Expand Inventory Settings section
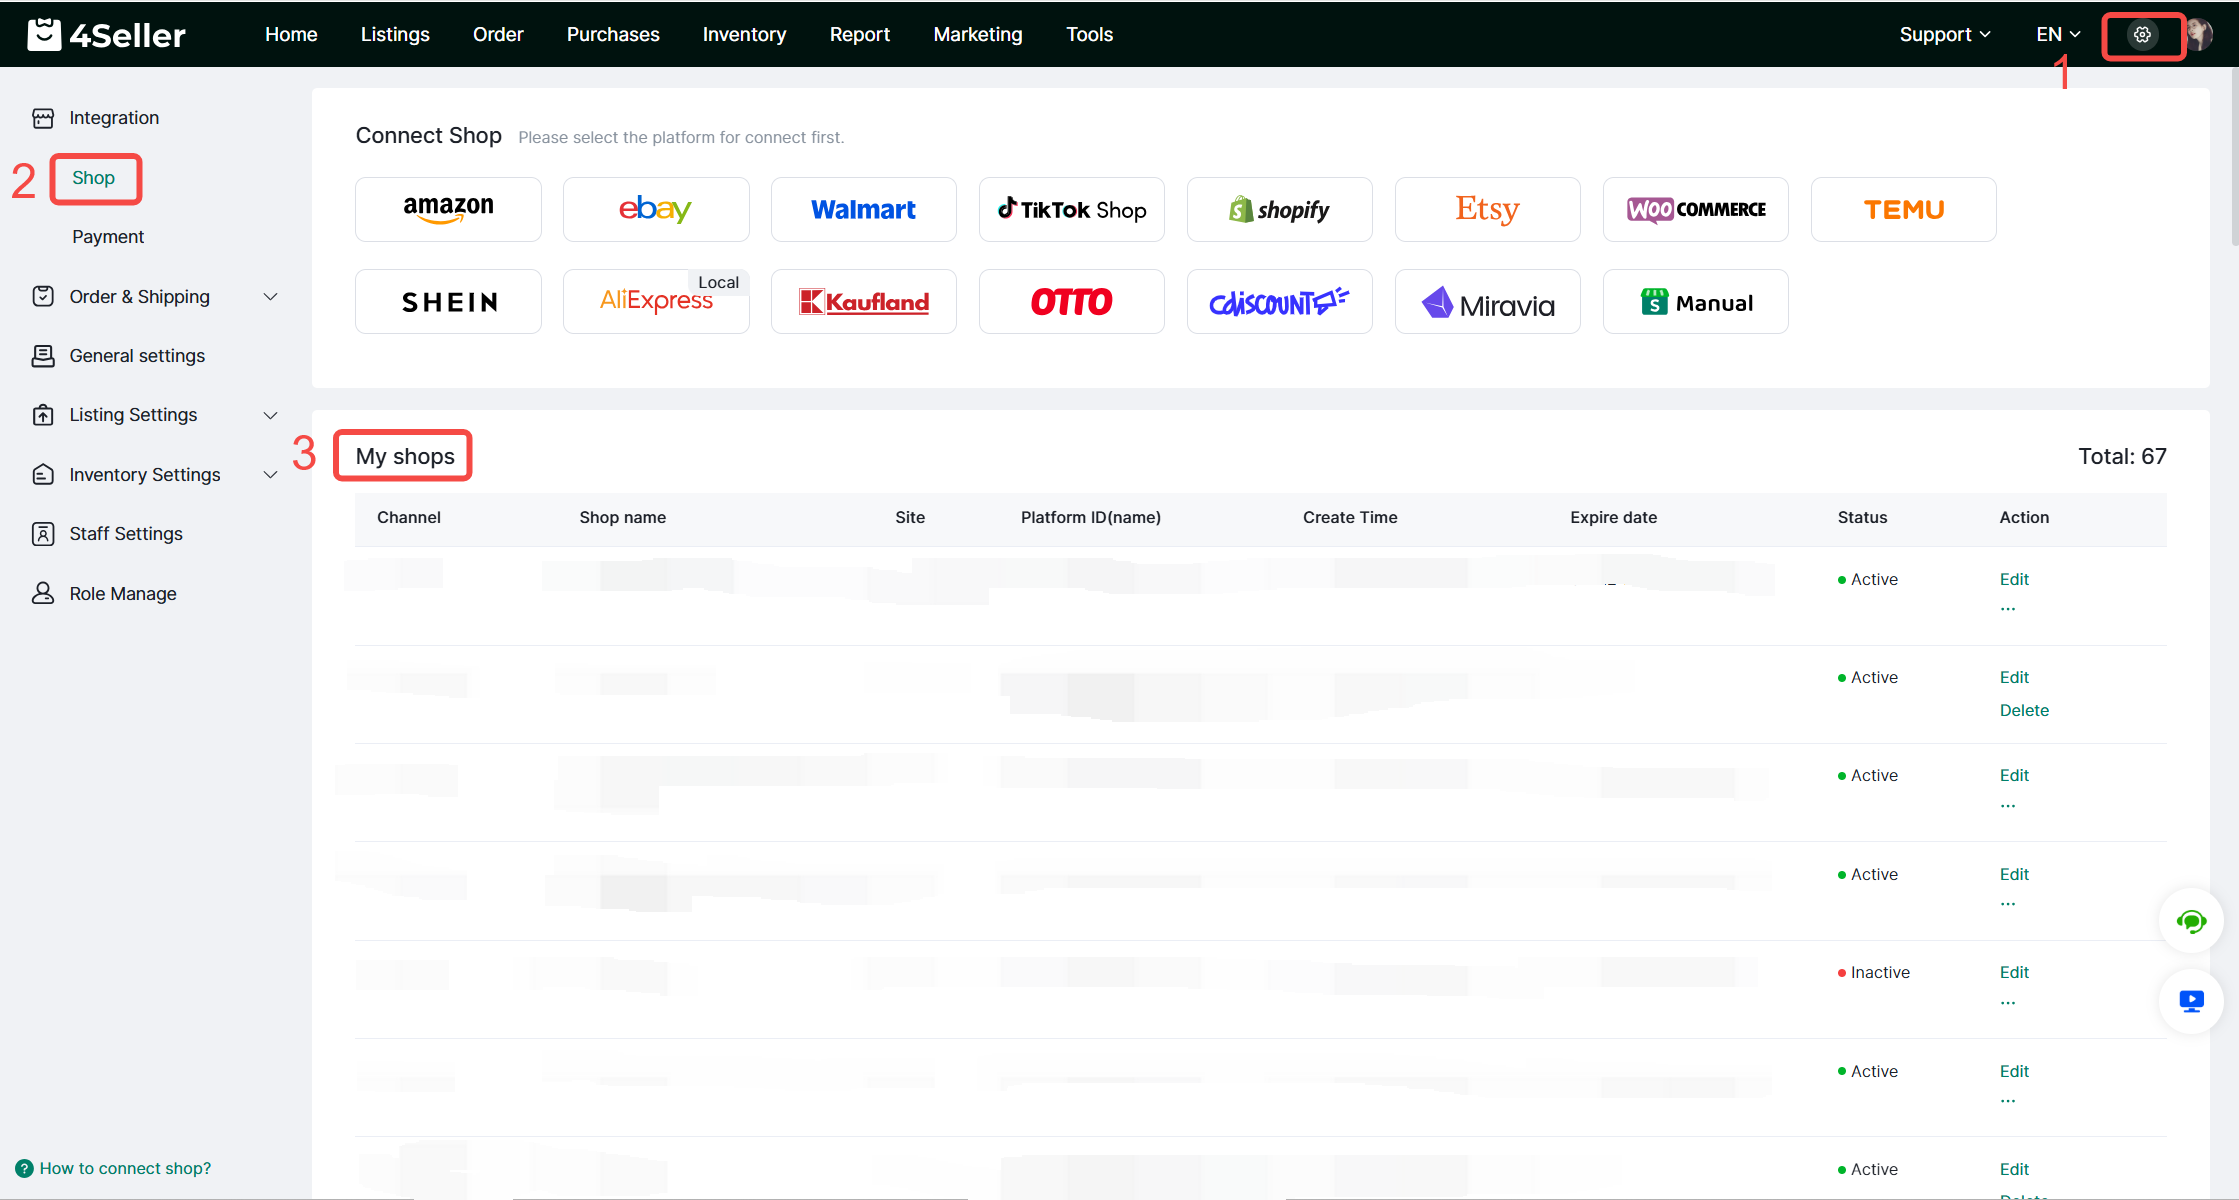Screen dimensions: 2239x1200 coord(270,475)
